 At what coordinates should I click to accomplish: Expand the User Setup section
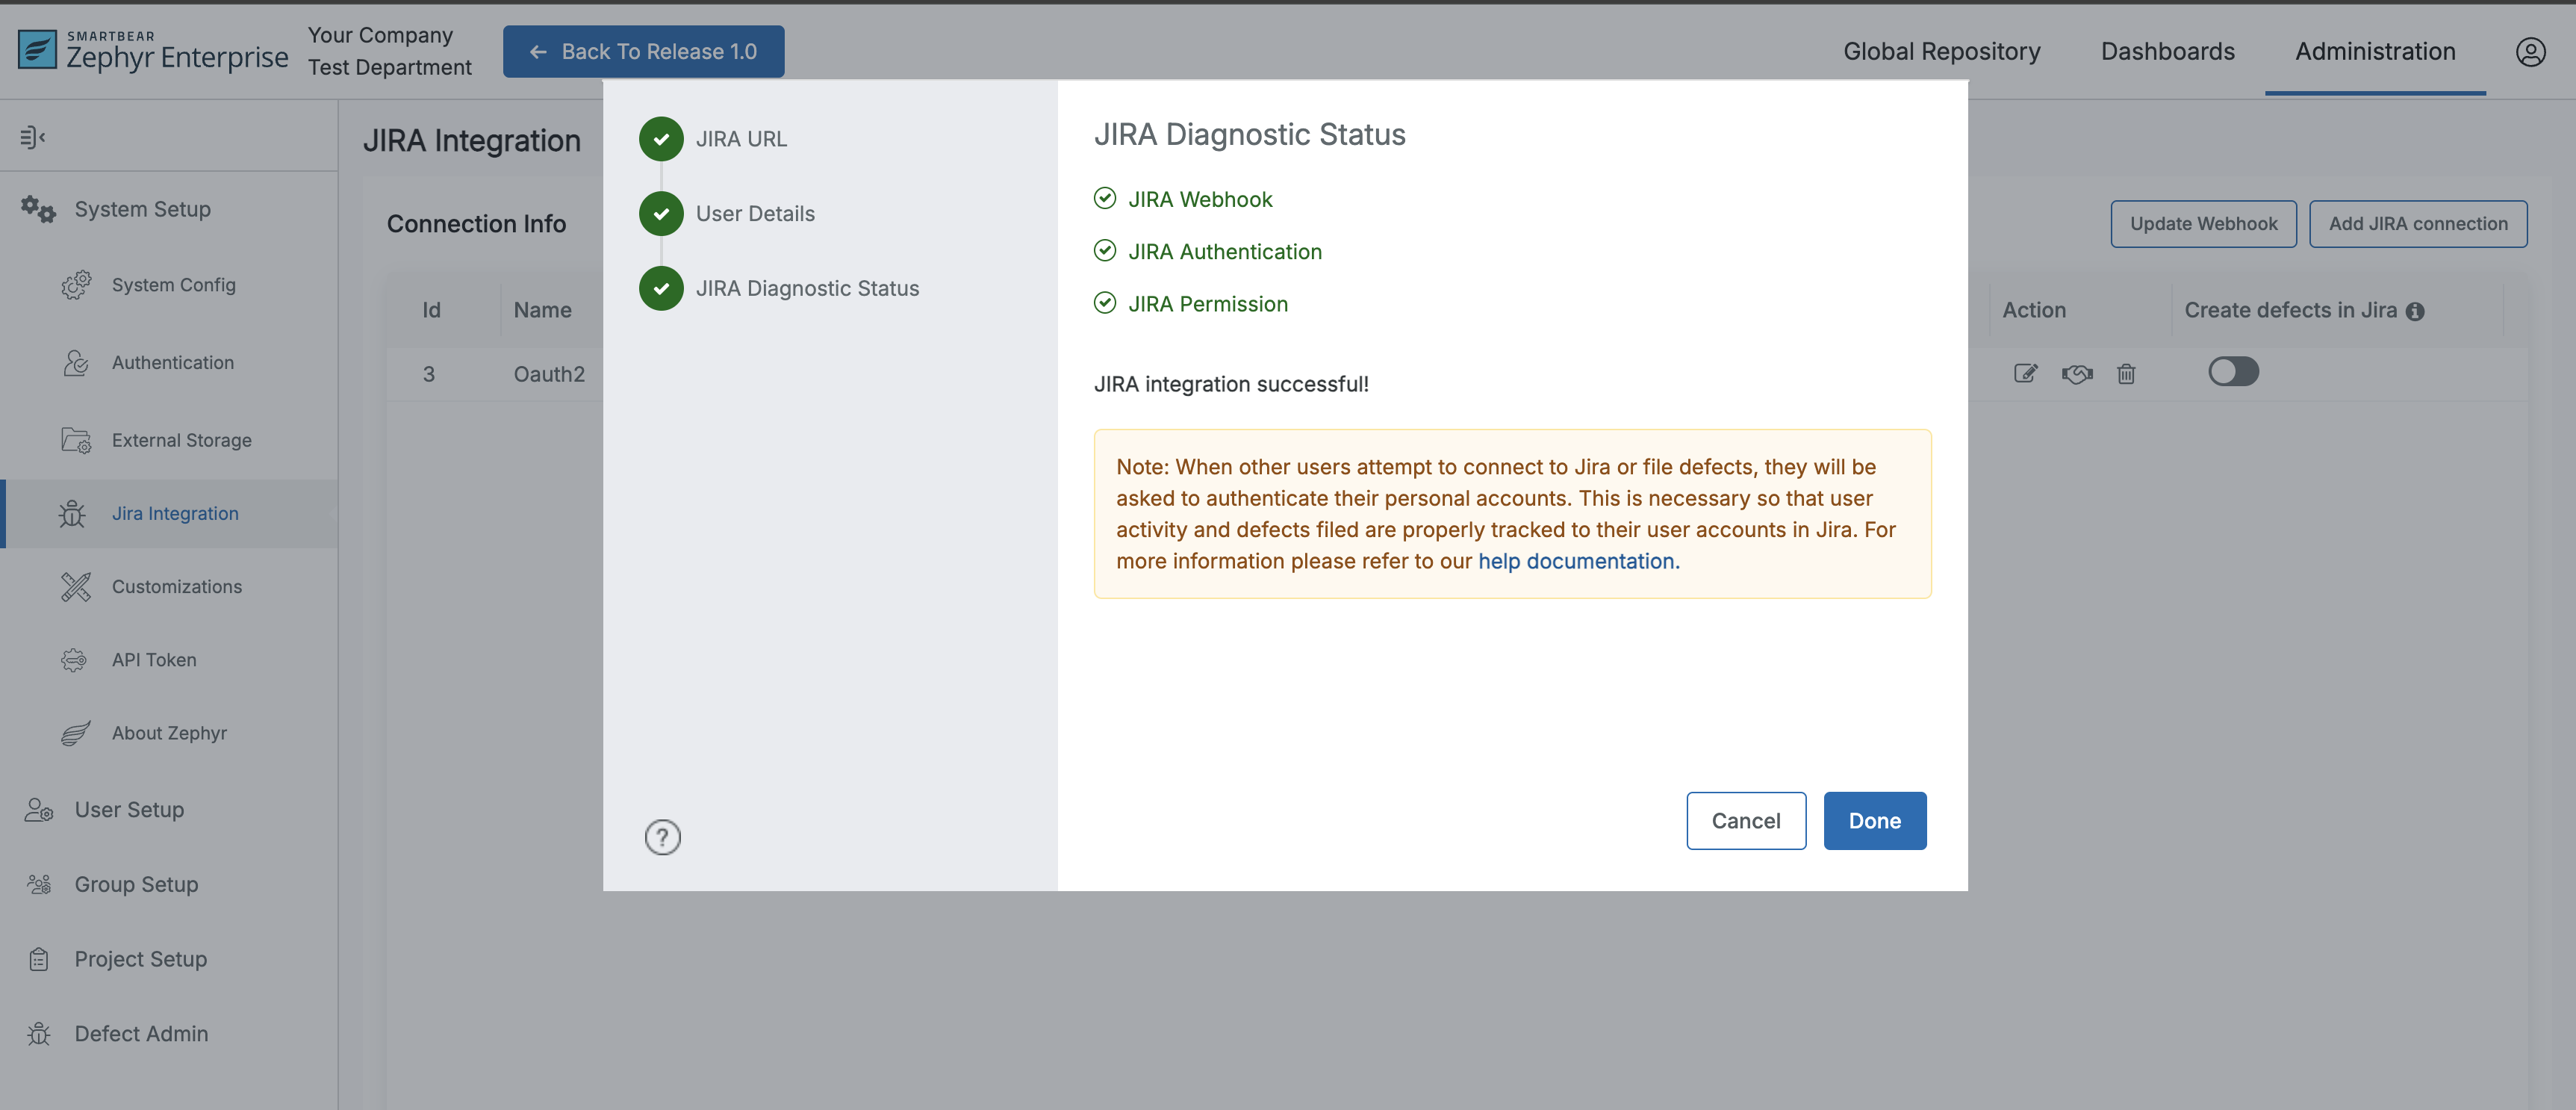click(129, 809)
